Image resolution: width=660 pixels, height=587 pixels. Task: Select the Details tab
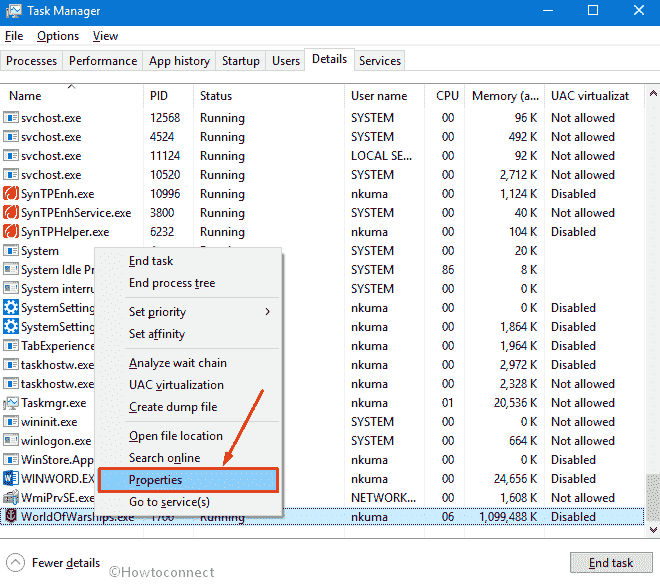[329, 59]
